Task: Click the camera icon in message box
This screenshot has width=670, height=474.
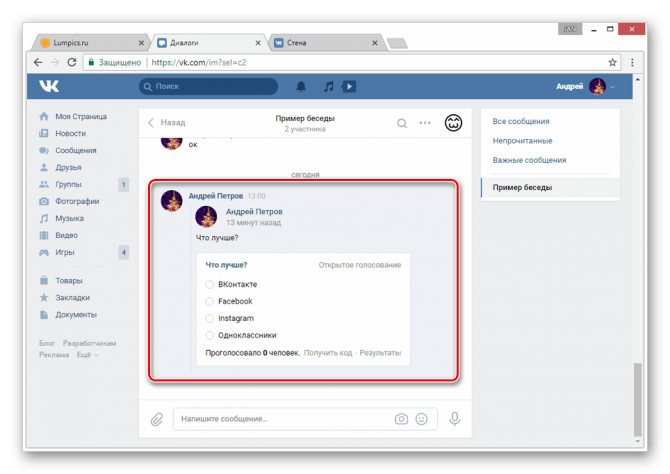Action: pos(401,419)
